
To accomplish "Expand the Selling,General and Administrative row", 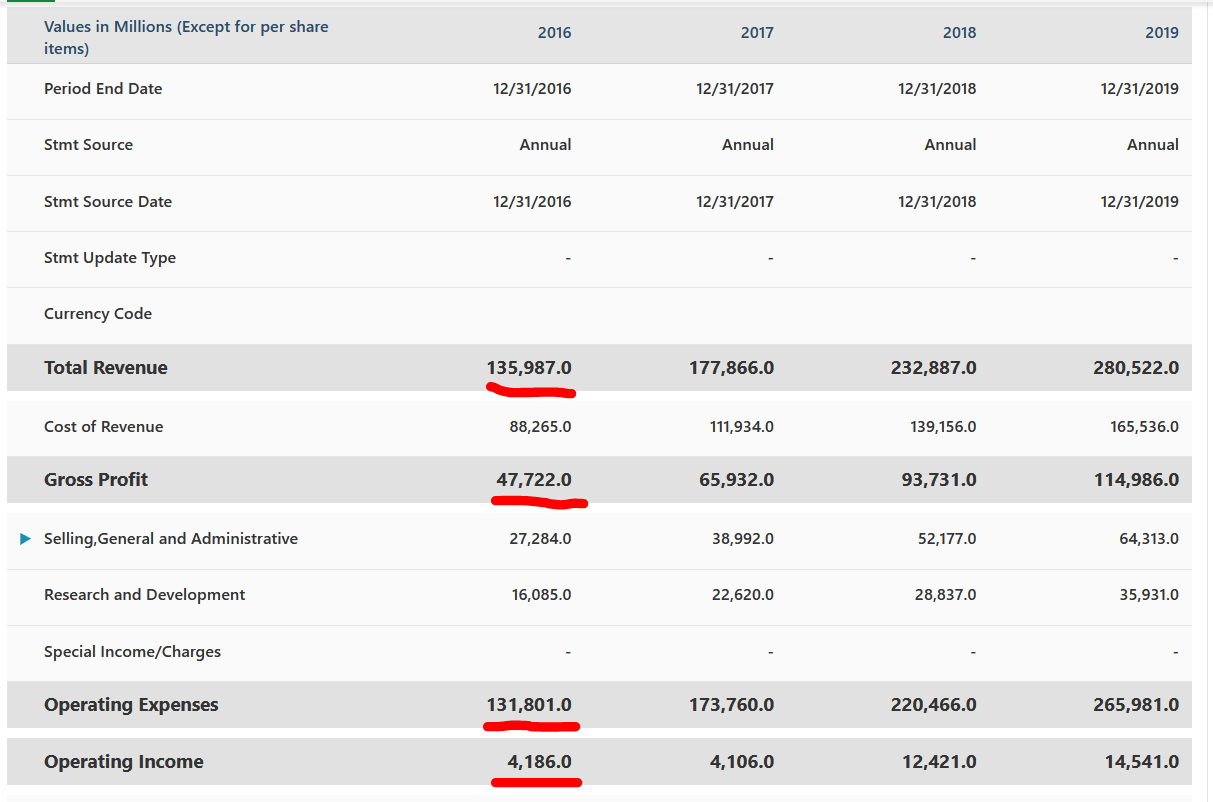I will [x=25, y=538].
